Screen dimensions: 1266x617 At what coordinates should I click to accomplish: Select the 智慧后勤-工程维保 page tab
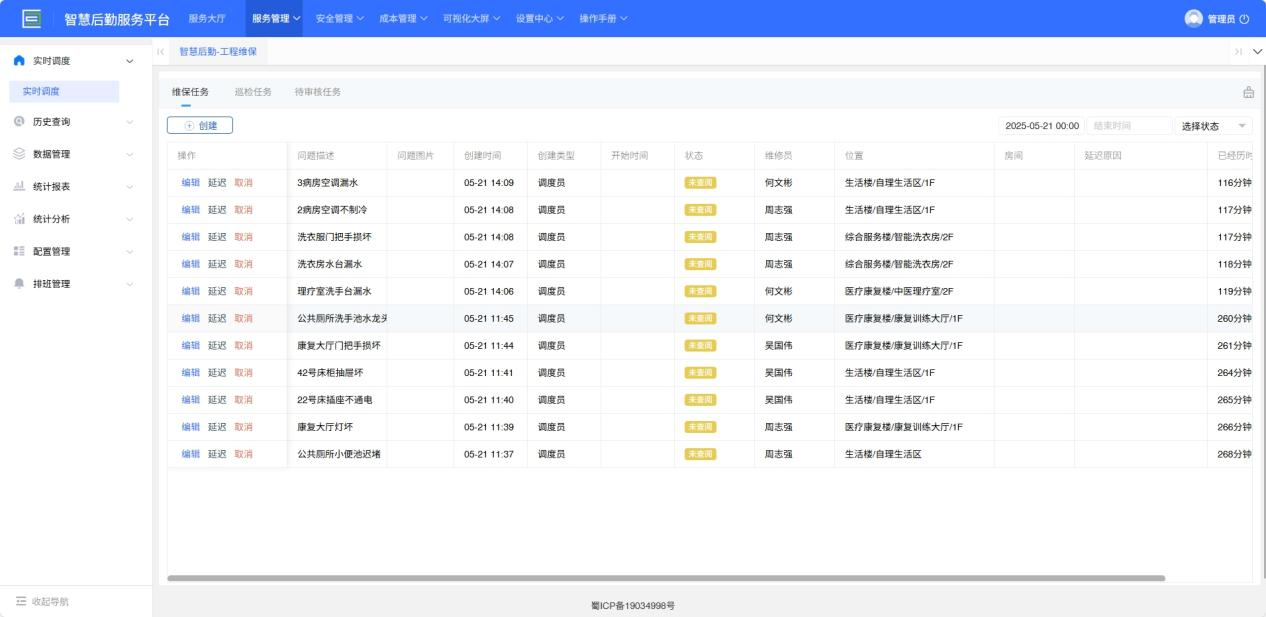pyautogui.click(x=218, y=51)
